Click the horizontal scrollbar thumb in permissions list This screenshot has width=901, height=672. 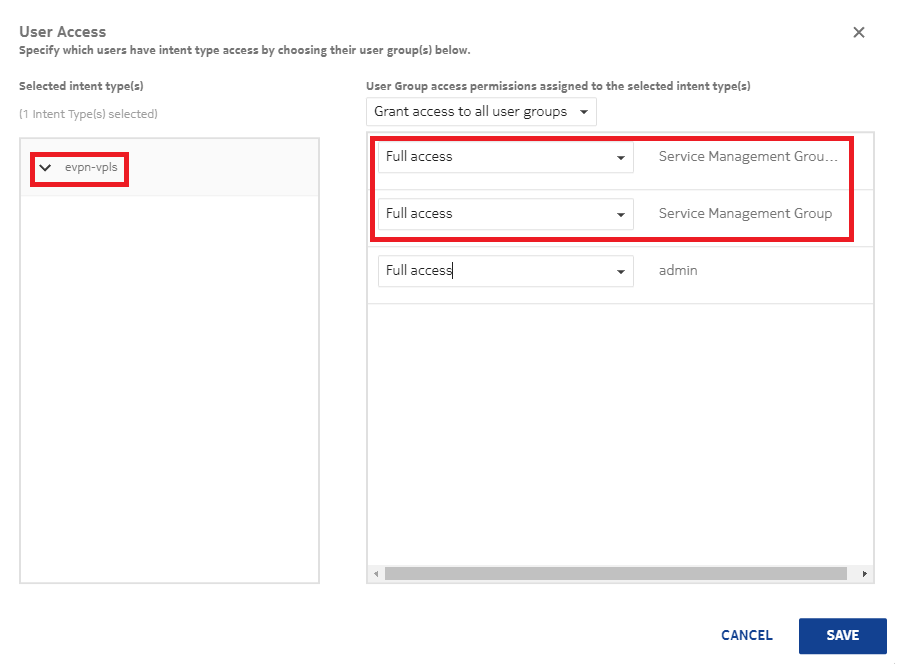pyautogui.click(x=616, y=574)
